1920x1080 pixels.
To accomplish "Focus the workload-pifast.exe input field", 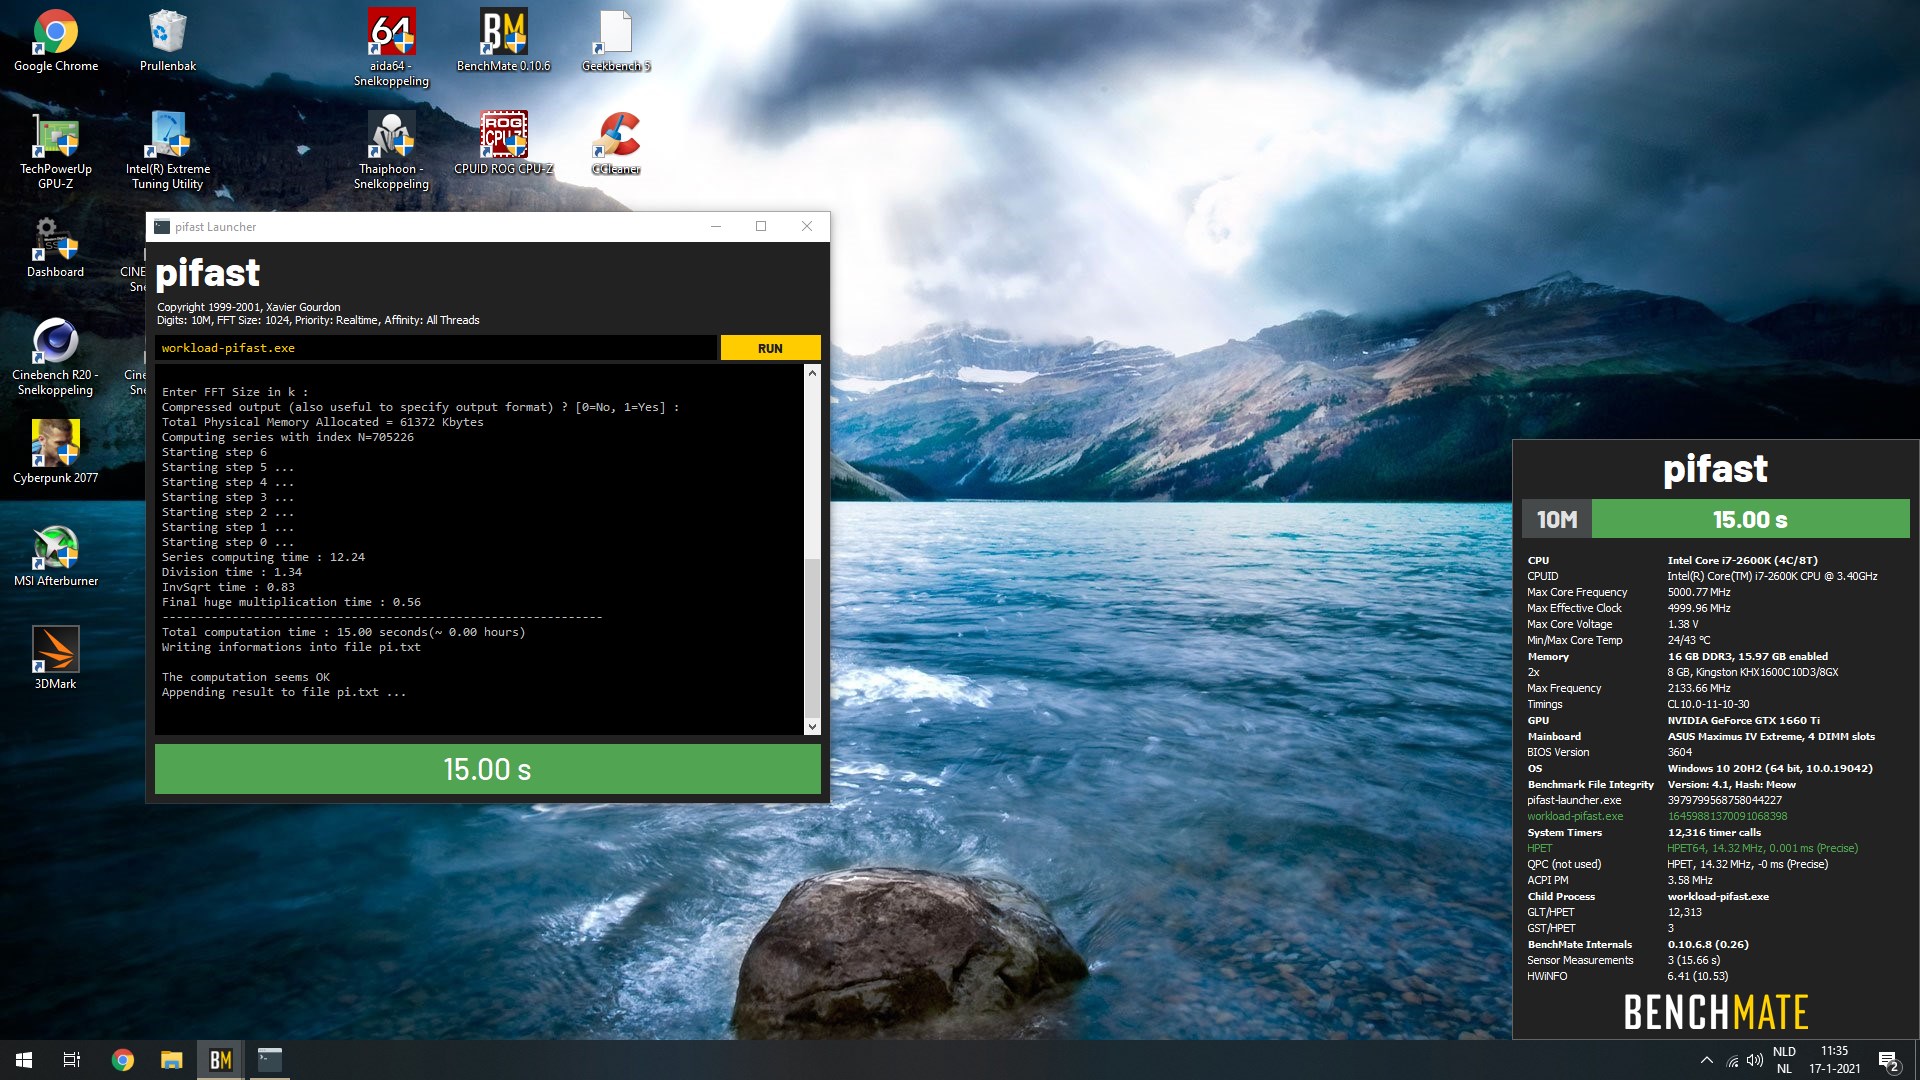I will pos(436,348).
